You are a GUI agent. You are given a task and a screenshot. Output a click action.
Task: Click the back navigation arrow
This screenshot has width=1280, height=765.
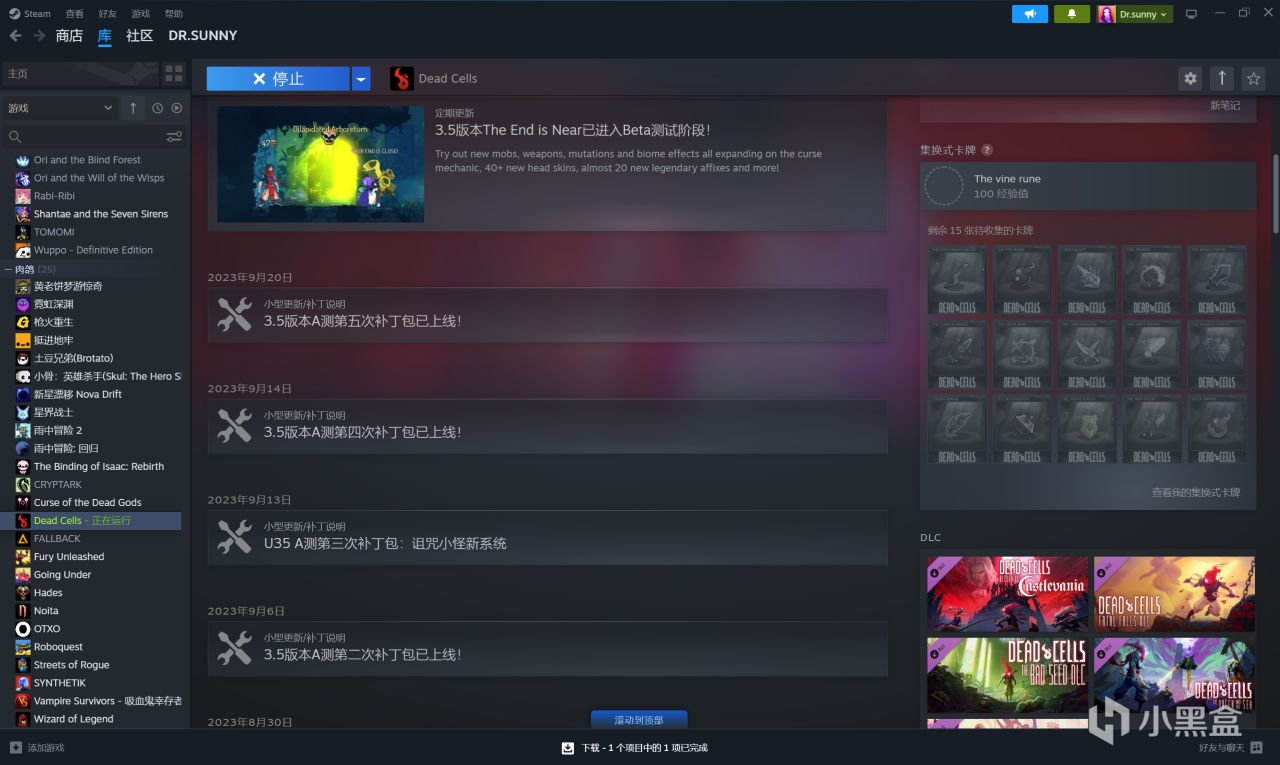pos(15,35)
